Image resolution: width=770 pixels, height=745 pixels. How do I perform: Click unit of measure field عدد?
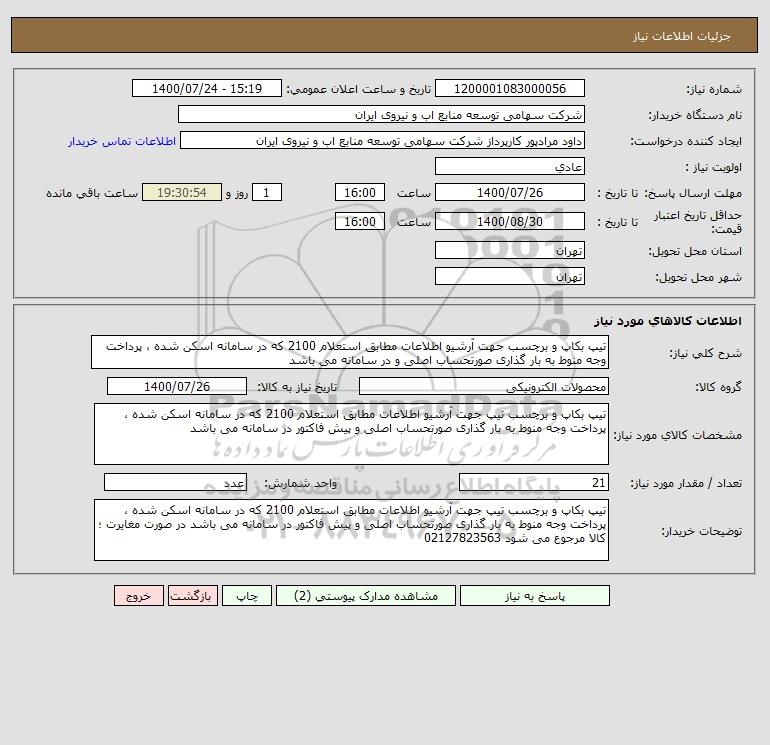[x=175, y=482]
